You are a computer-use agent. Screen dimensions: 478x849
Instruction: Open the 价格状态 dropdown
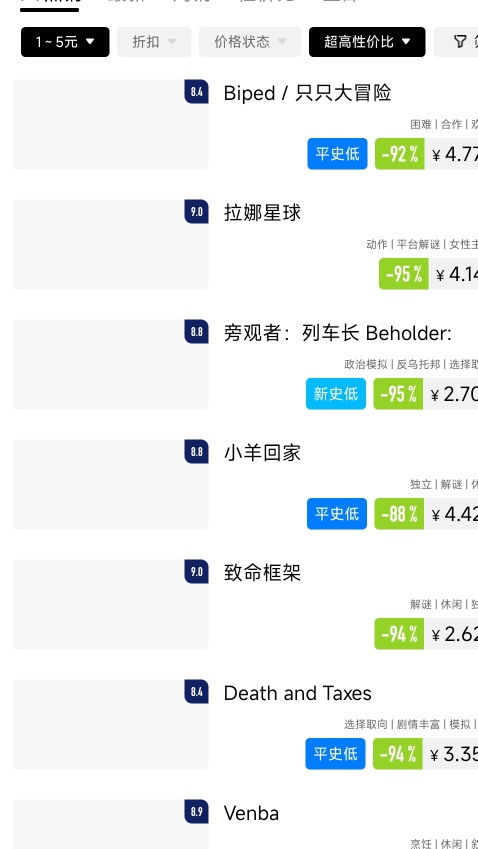pos(250,42)
